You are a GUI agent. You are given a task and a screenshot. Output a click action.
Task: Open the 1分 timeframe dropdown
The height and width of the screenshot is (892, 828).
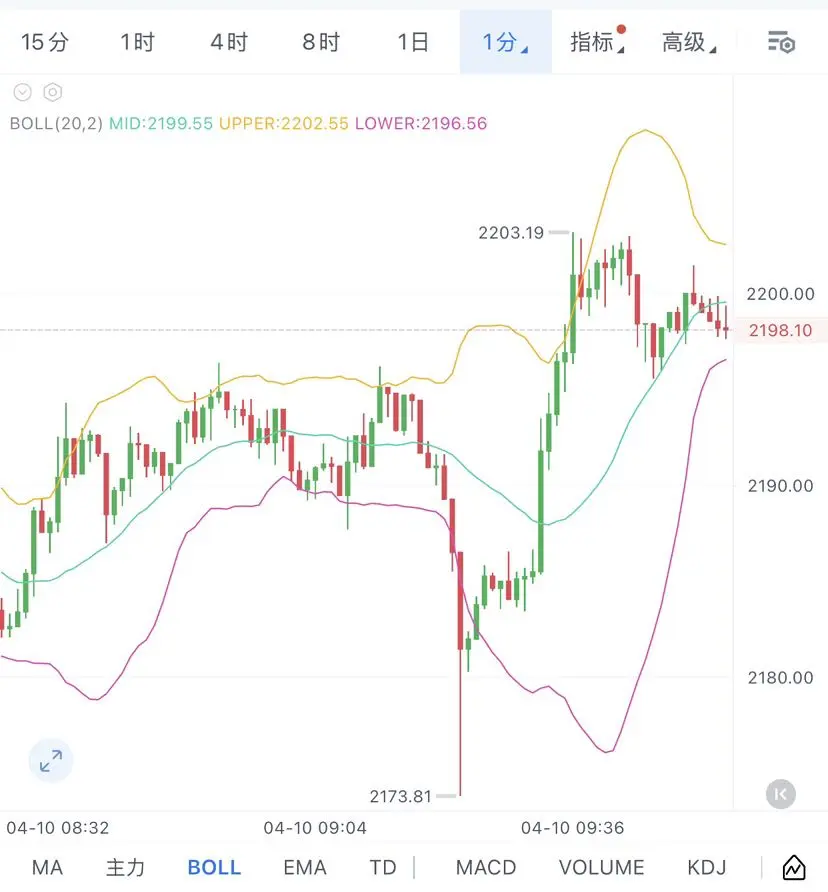(x=505, y=42)
